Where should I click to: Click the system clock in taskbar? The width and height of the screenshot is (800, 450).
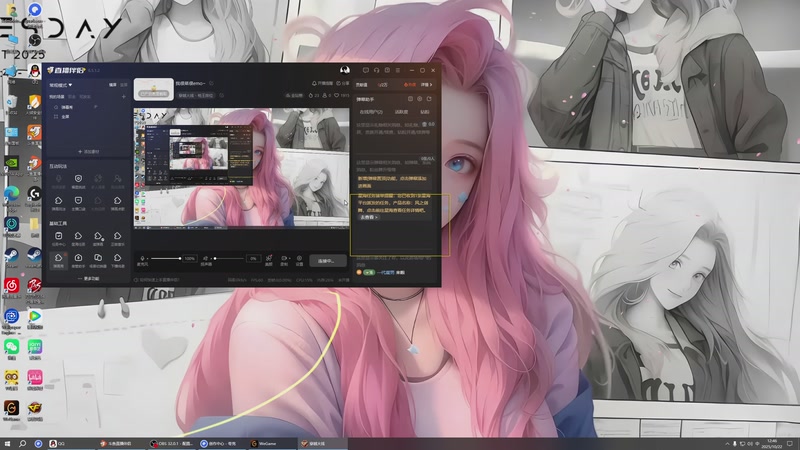click(772, 443)
